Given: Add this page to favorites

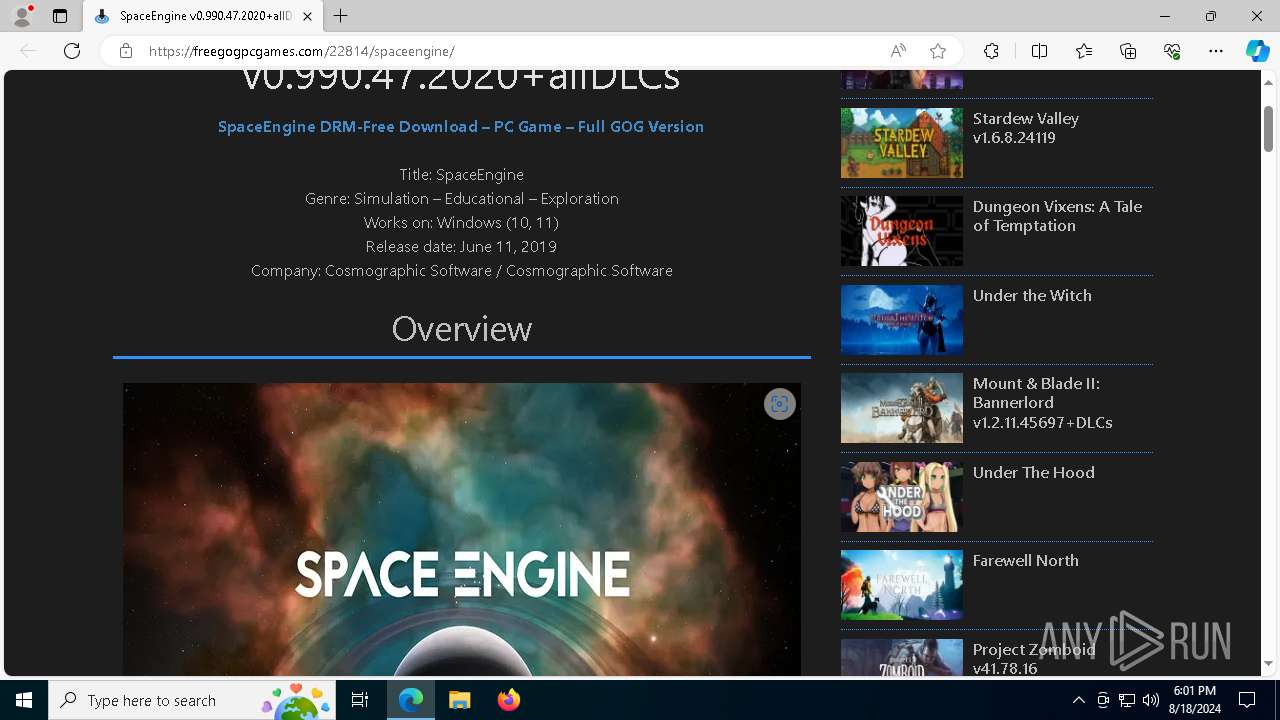Looking at the screenshot, I should [x=938, y=51].
